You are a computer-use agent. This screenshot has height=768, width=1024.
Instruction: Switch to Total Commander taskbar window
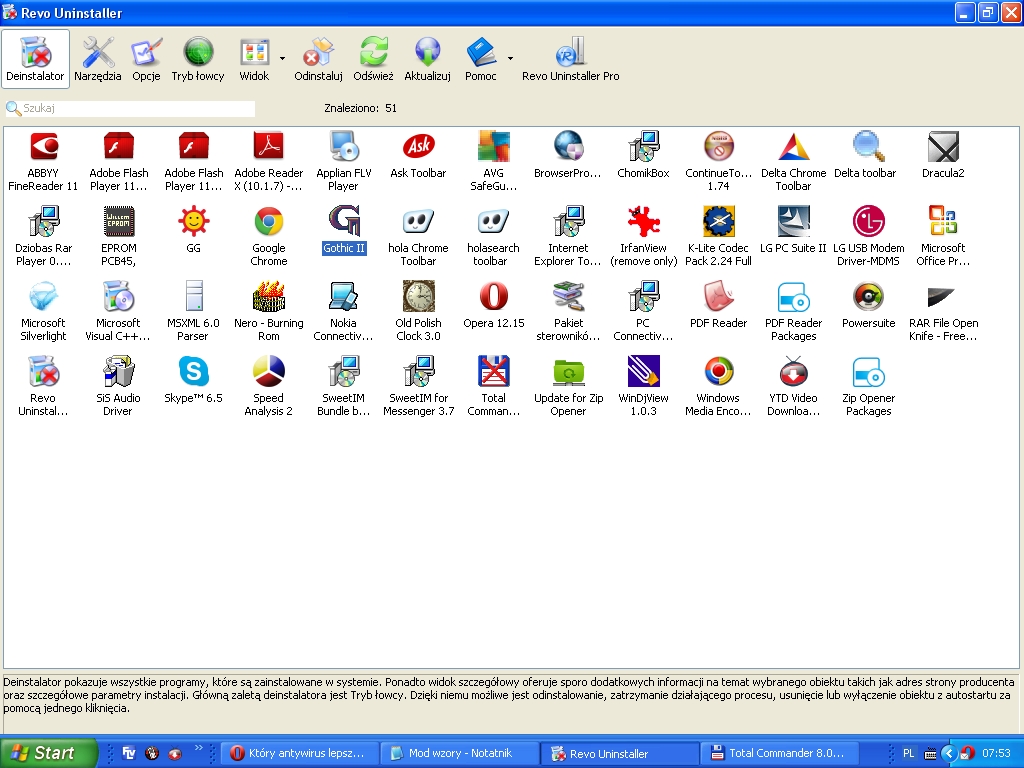coord(780,754)
